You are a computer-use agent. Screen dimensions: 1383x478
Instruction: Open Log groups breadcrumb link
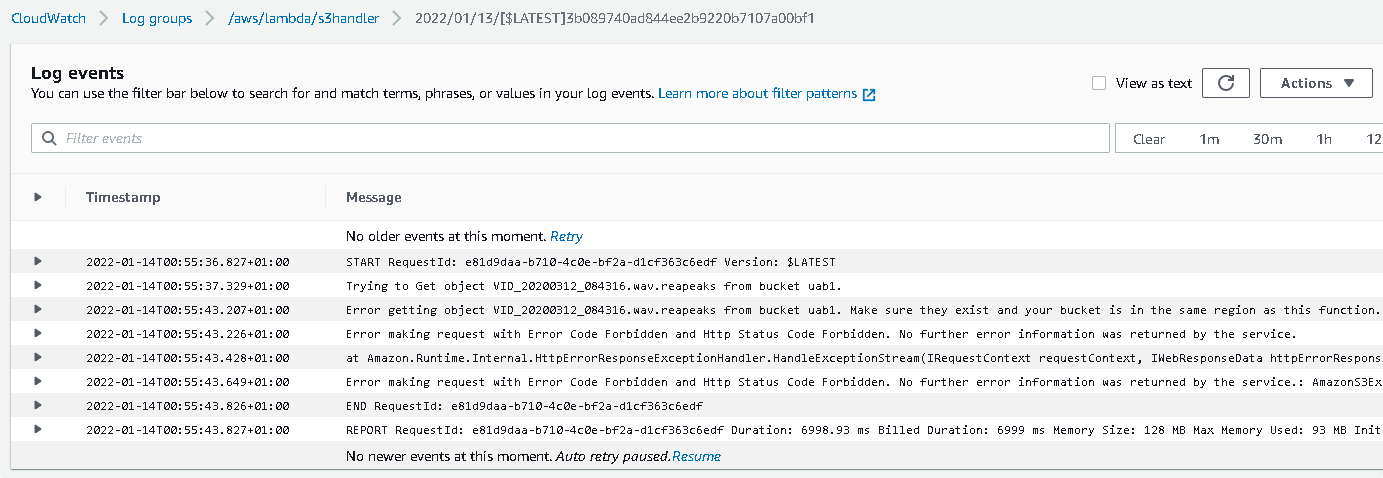(x=157, y=18)
